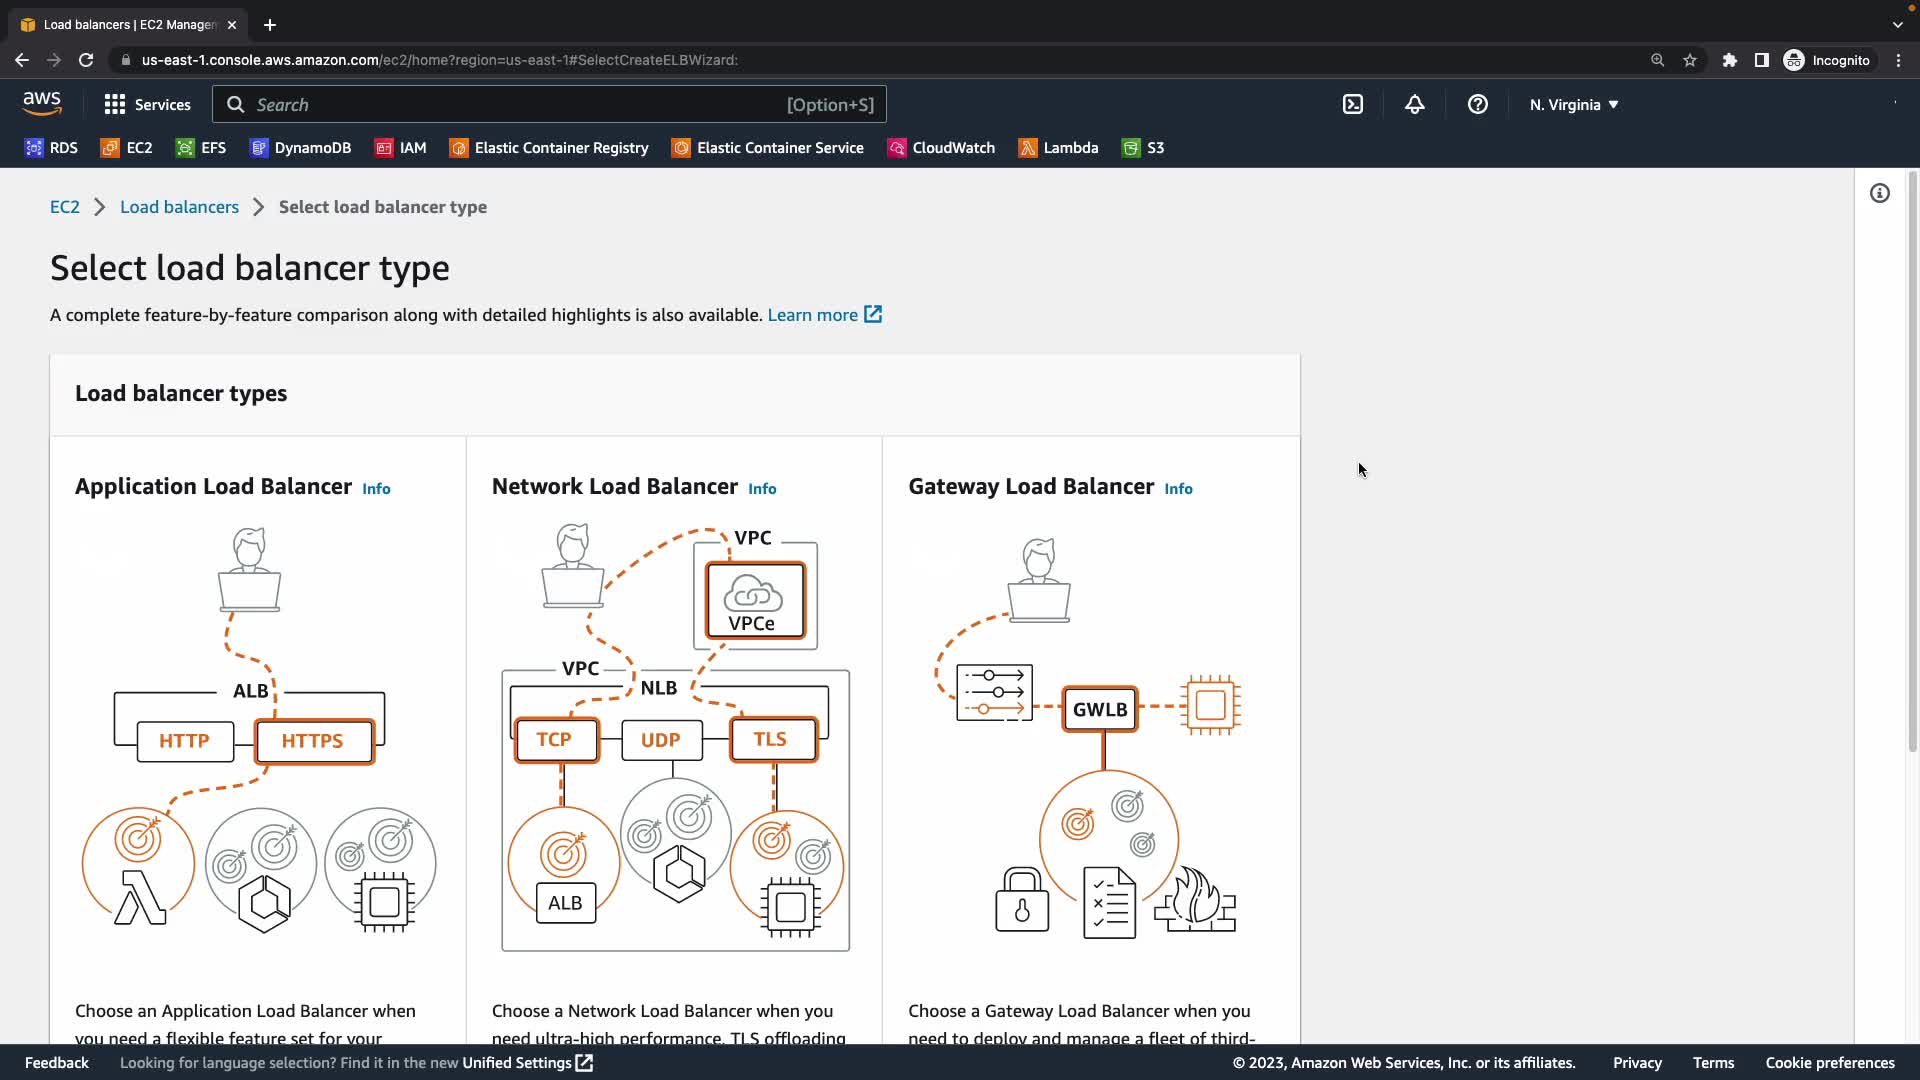
Task: Go to Load balancers breadcrumb
Action: click(179, 207)
